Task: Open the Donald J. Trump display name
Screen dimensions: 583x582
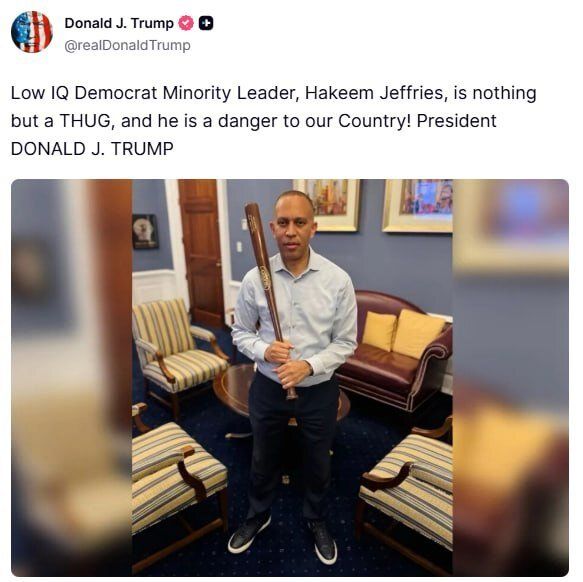Action: (x=119, y=23)
